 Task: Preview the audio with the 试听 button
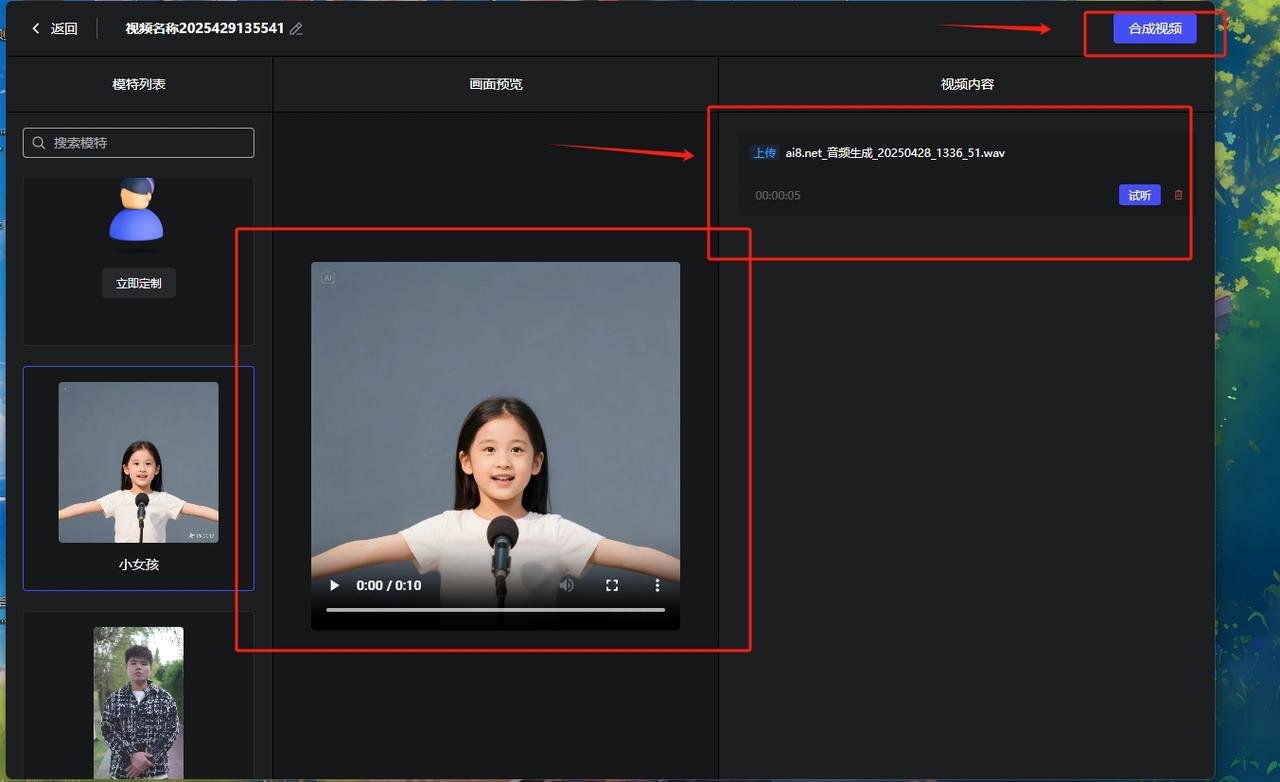(x=1139, y=195)
